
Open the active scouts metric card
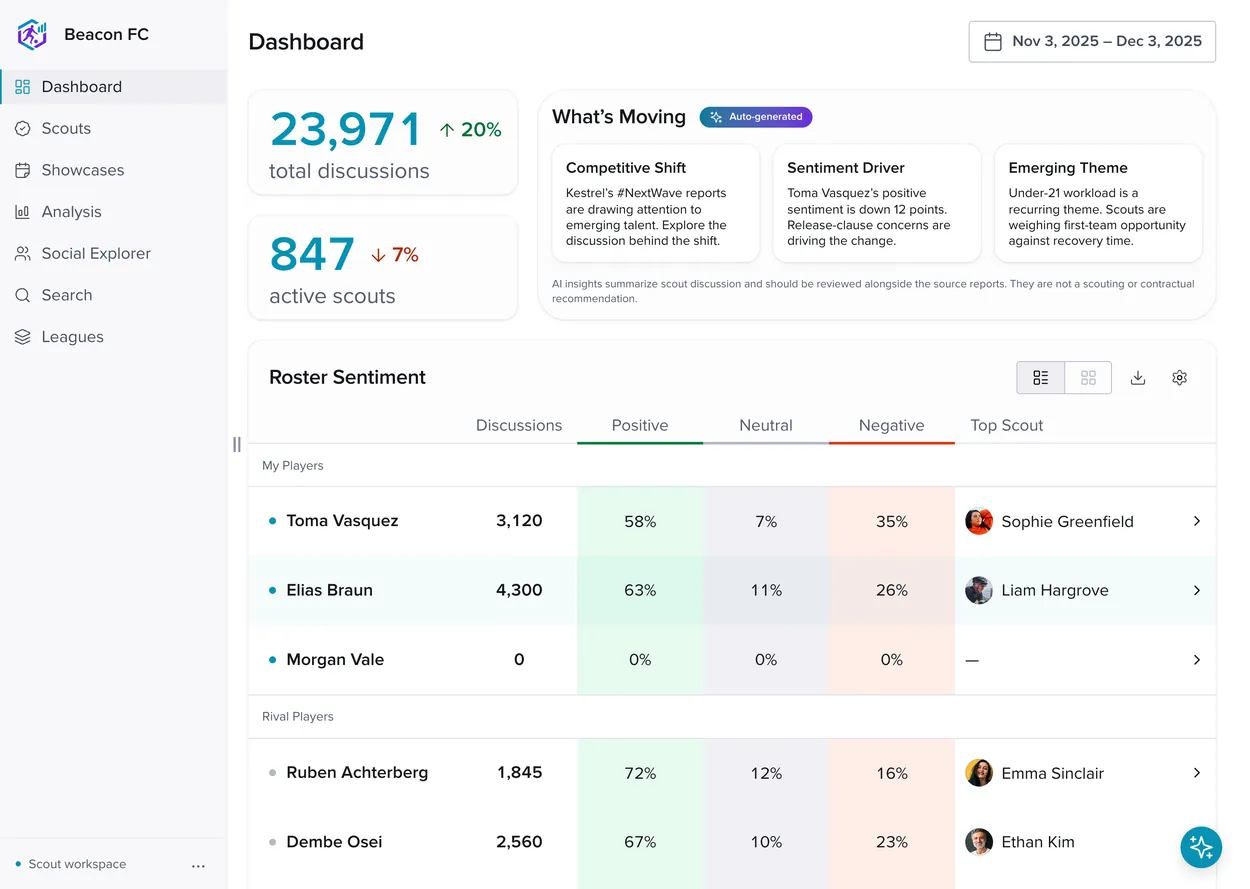point(383,268)
